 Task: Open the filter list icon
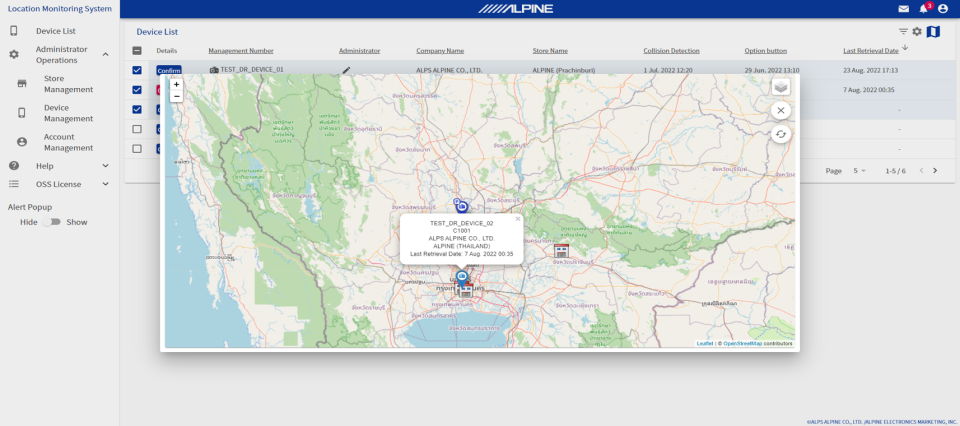(903, 32)
